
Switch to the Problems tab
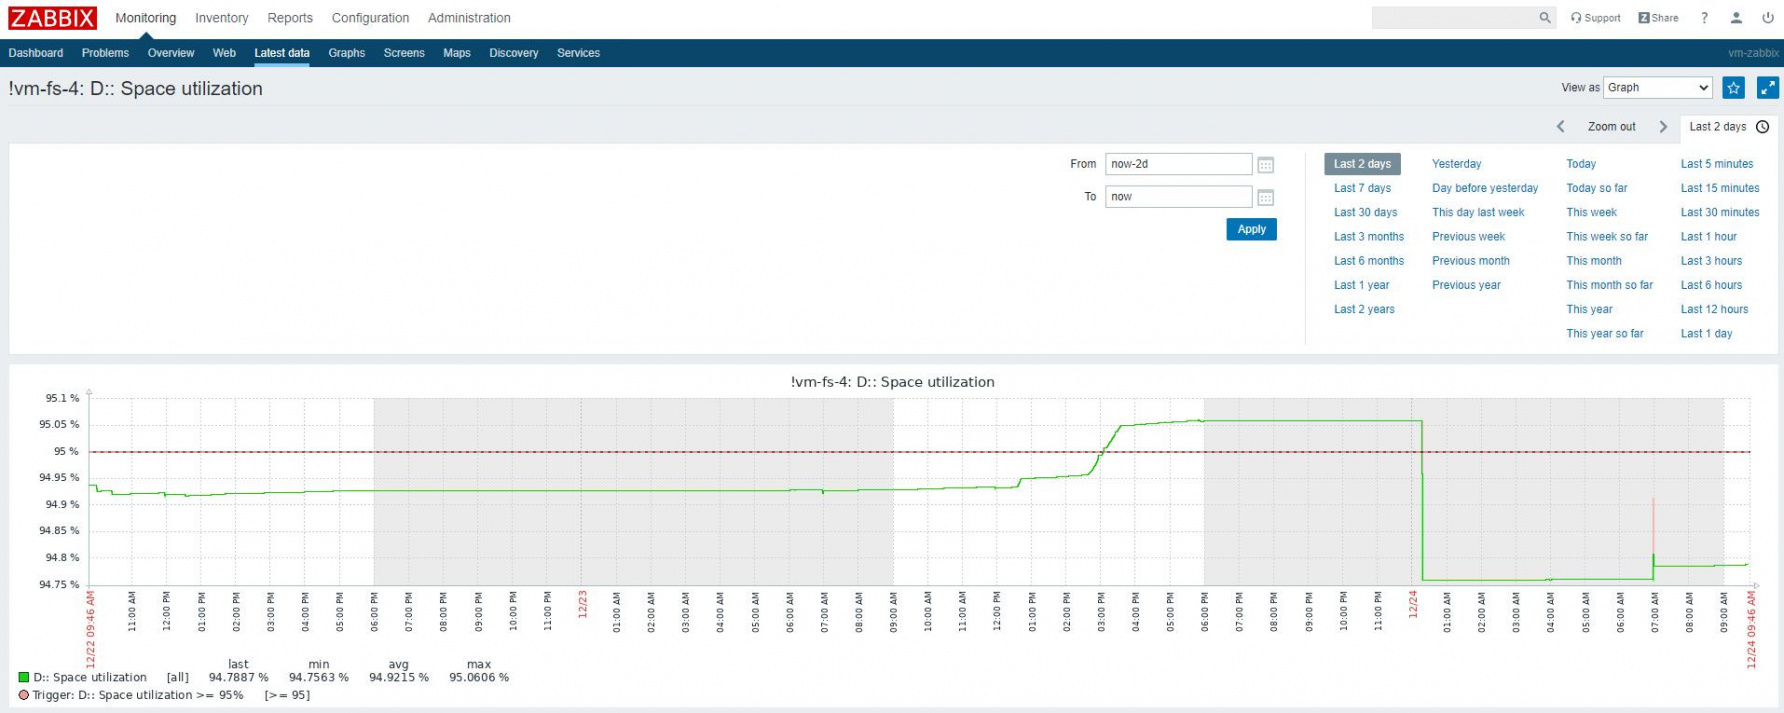(105, 53)
